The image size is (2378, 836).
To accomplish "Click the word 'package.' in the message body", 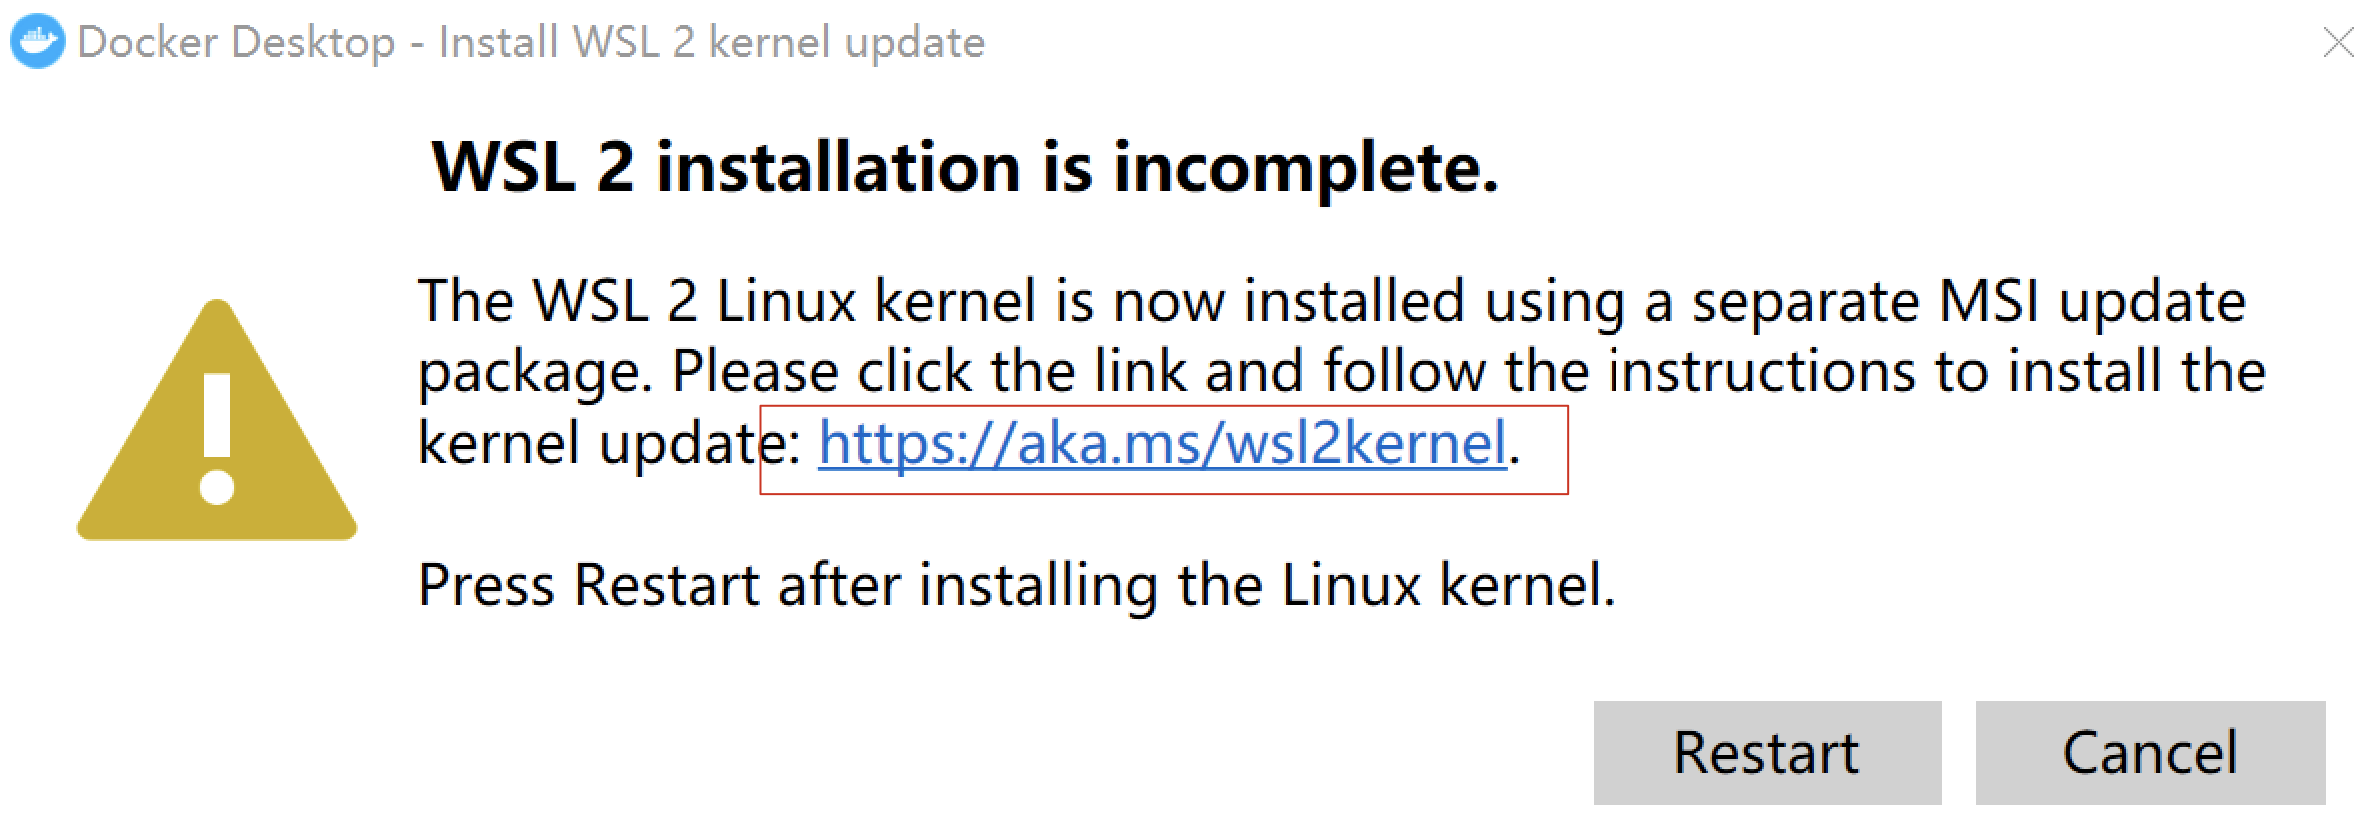I will coord(535,372).
